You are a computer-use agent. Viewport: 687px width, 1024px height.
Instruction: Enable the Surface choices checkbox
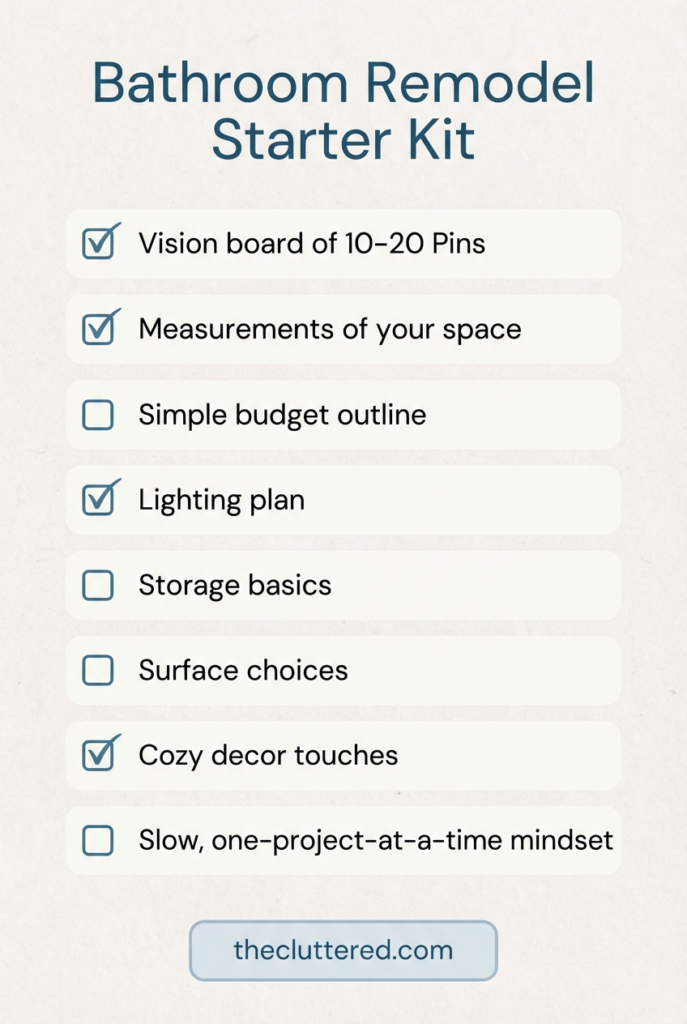click(98, 670)
